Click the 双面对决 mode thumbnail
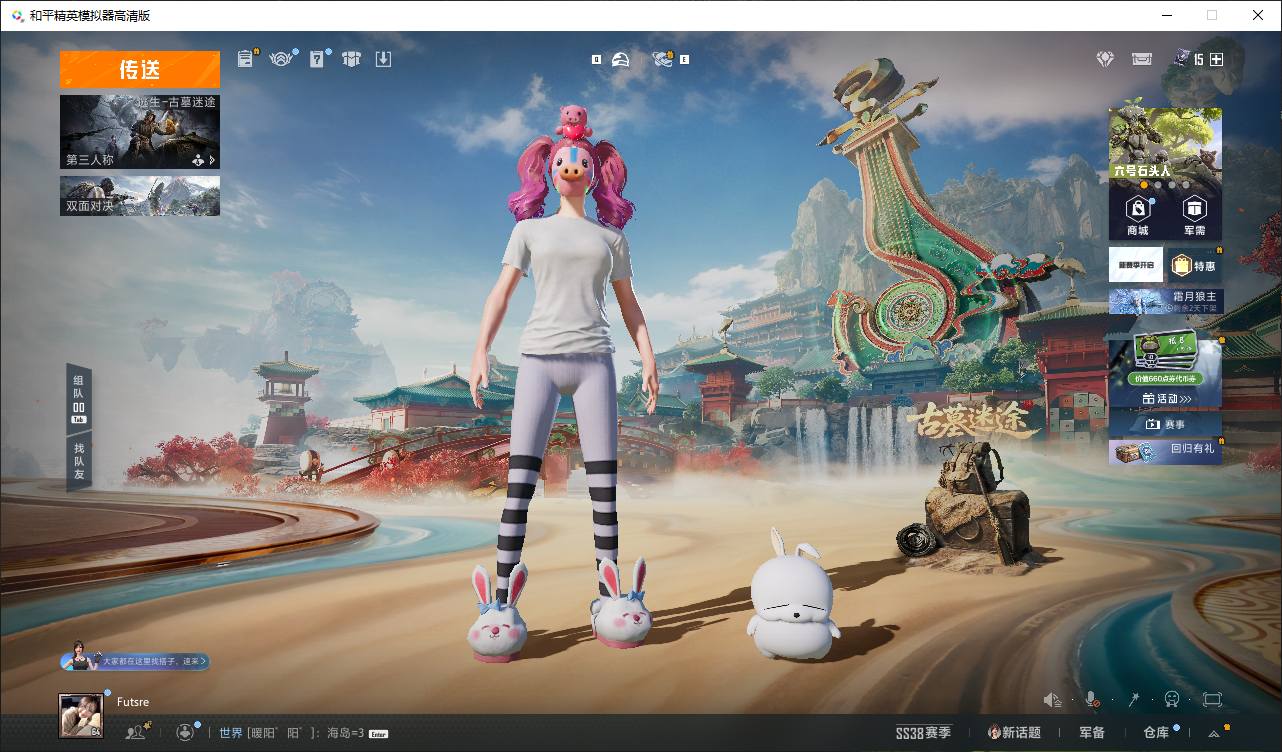The image size is (1282, 752). pos(139,196)
